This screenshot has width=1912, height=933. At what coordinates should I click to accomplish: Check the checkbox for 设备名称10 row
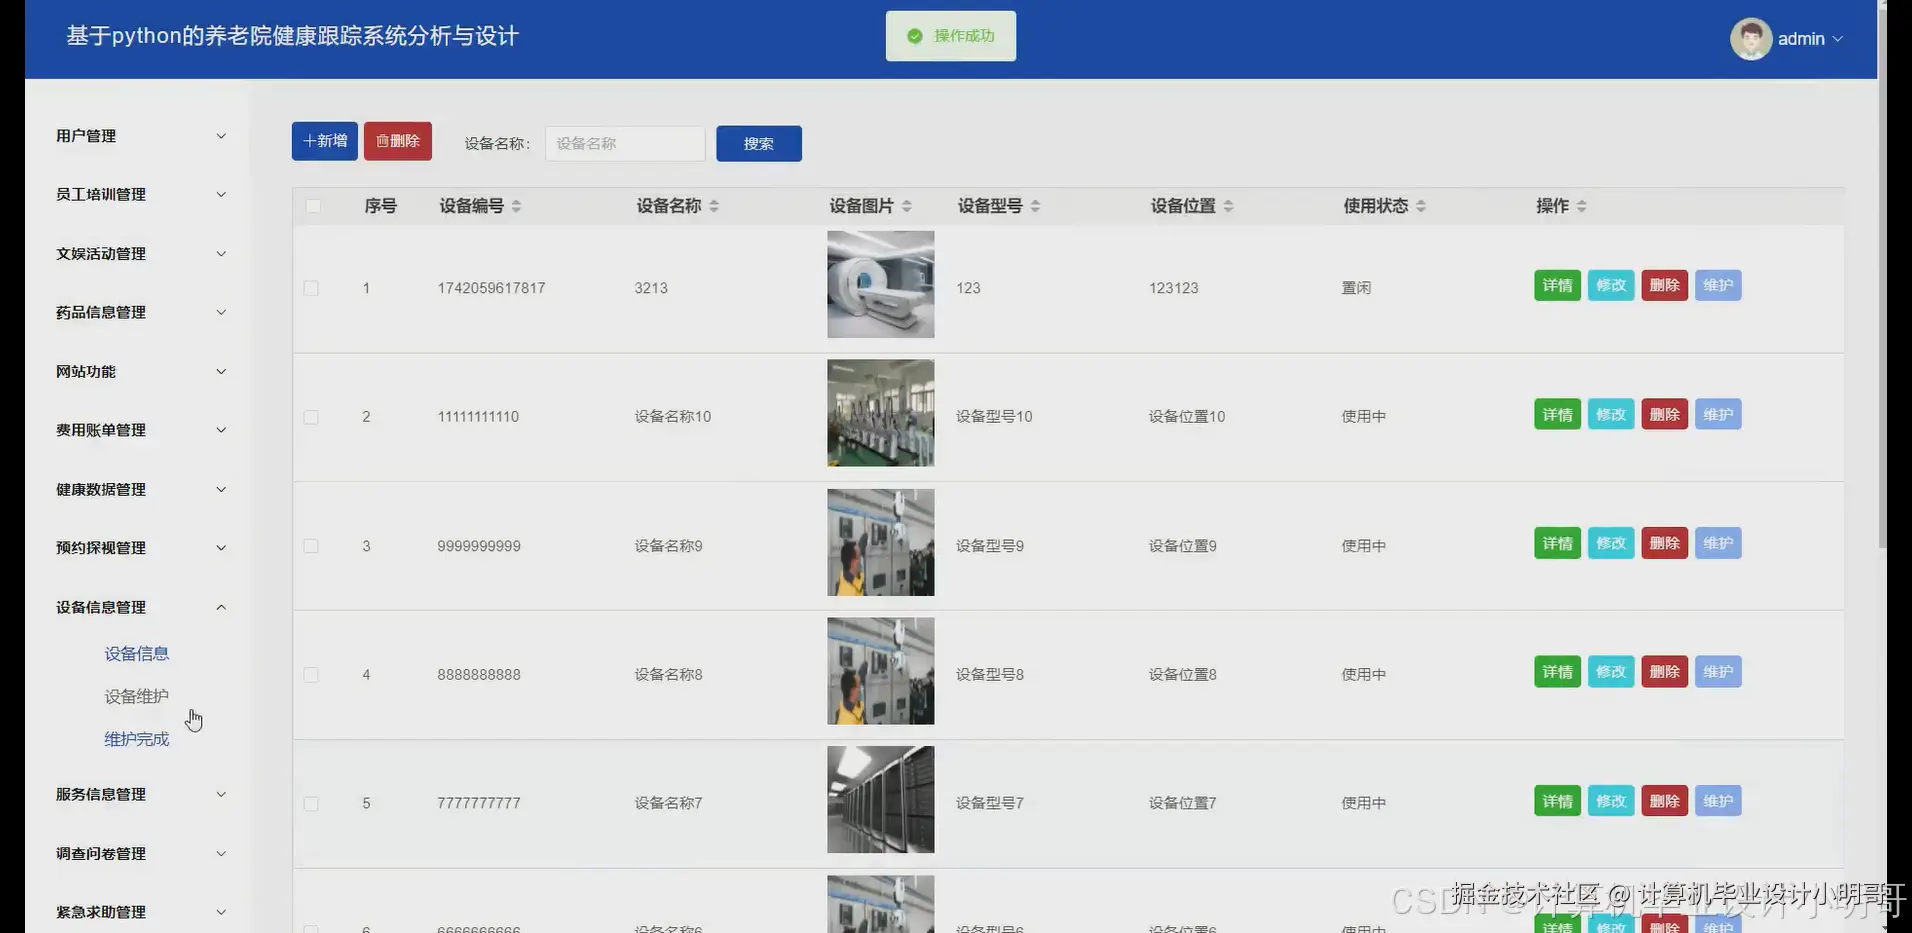point(311,417)
